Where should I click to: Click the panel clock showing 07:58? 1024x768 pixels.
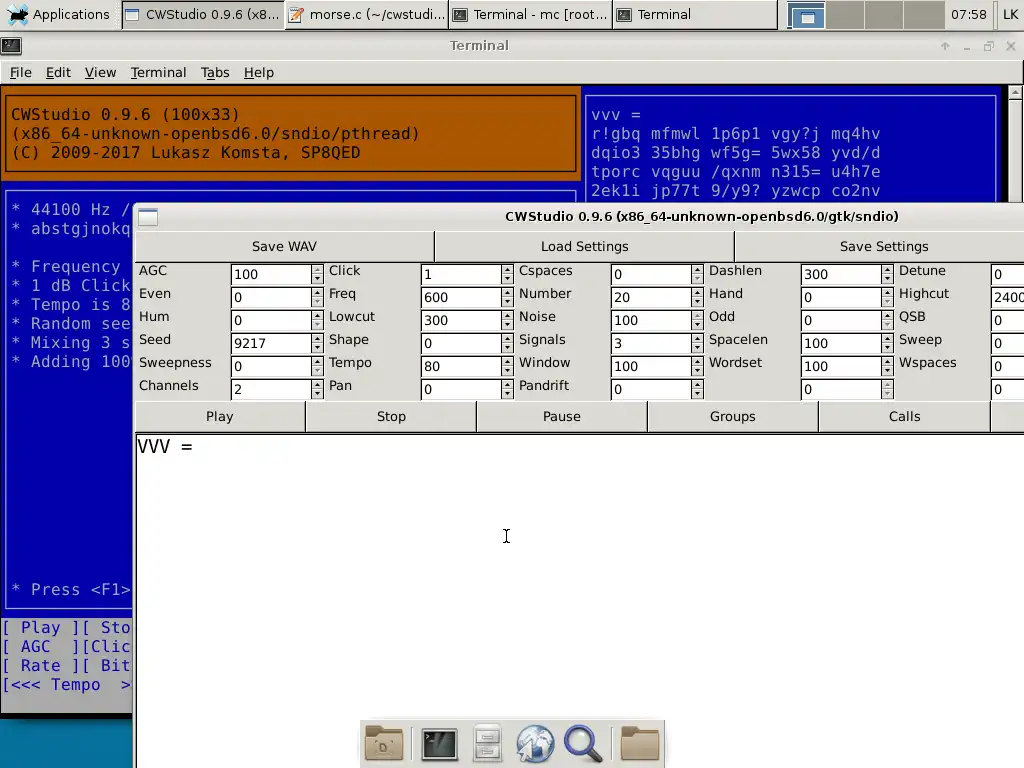[968, 14]
